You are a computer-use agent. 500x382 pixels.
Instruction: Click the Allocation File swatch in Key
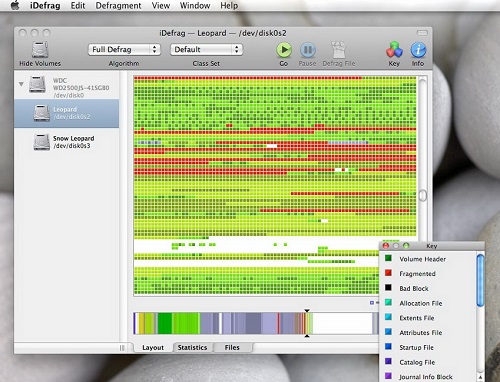388,302
